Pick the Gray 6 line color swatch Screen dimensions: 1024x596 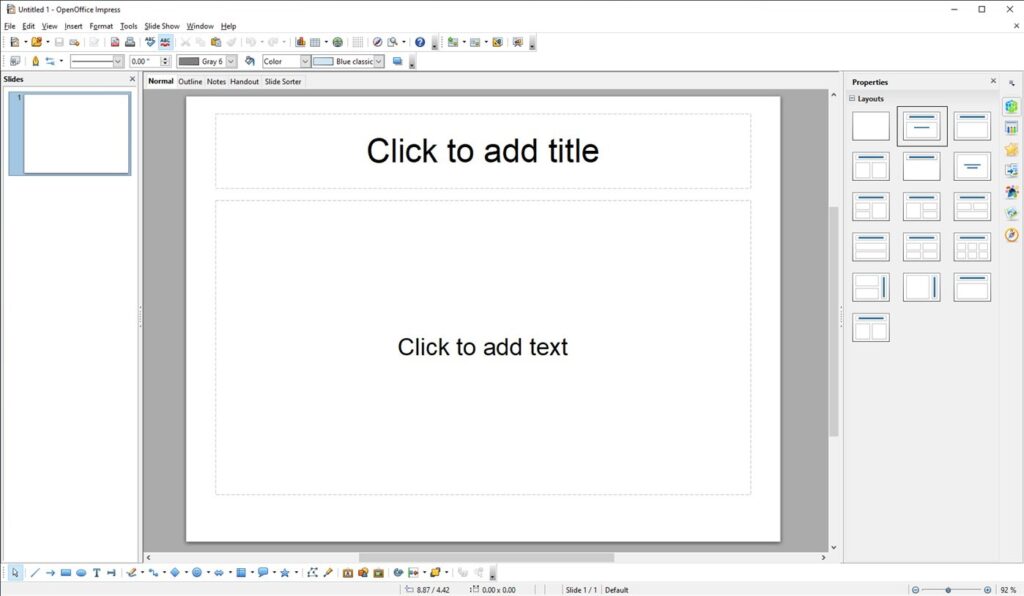(190, 61)
